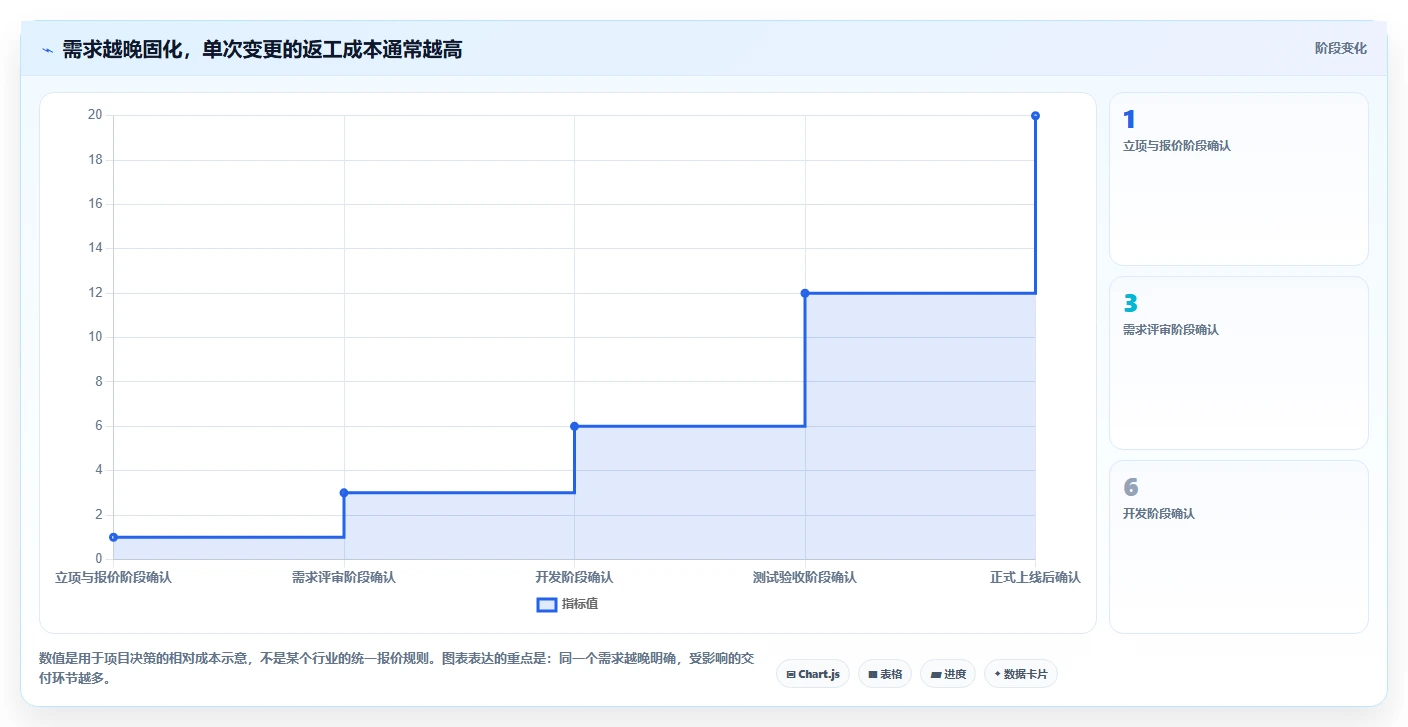The image size is (1408, 727).
Task: Click the lightning icon beside the title
Action: (48, 50)
